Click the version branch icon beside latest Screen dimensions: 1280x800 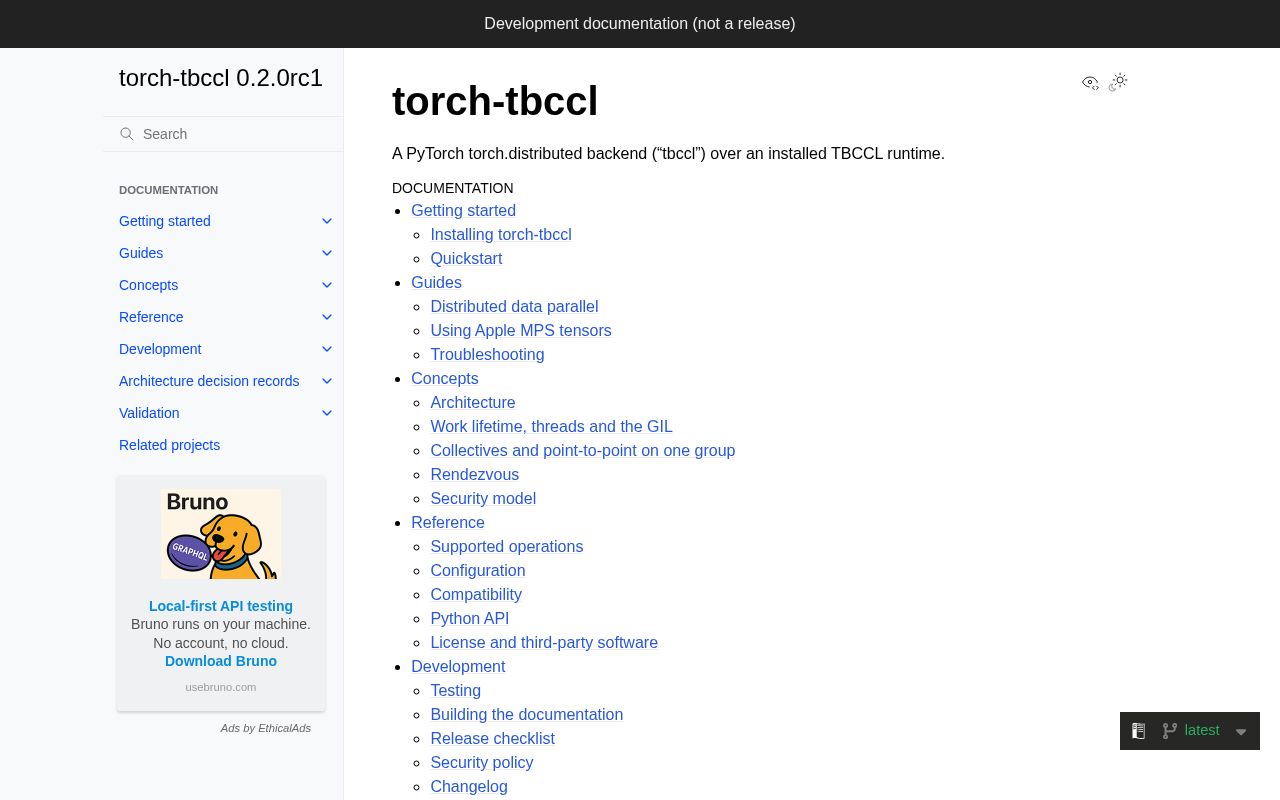[x=1169, y=731]
